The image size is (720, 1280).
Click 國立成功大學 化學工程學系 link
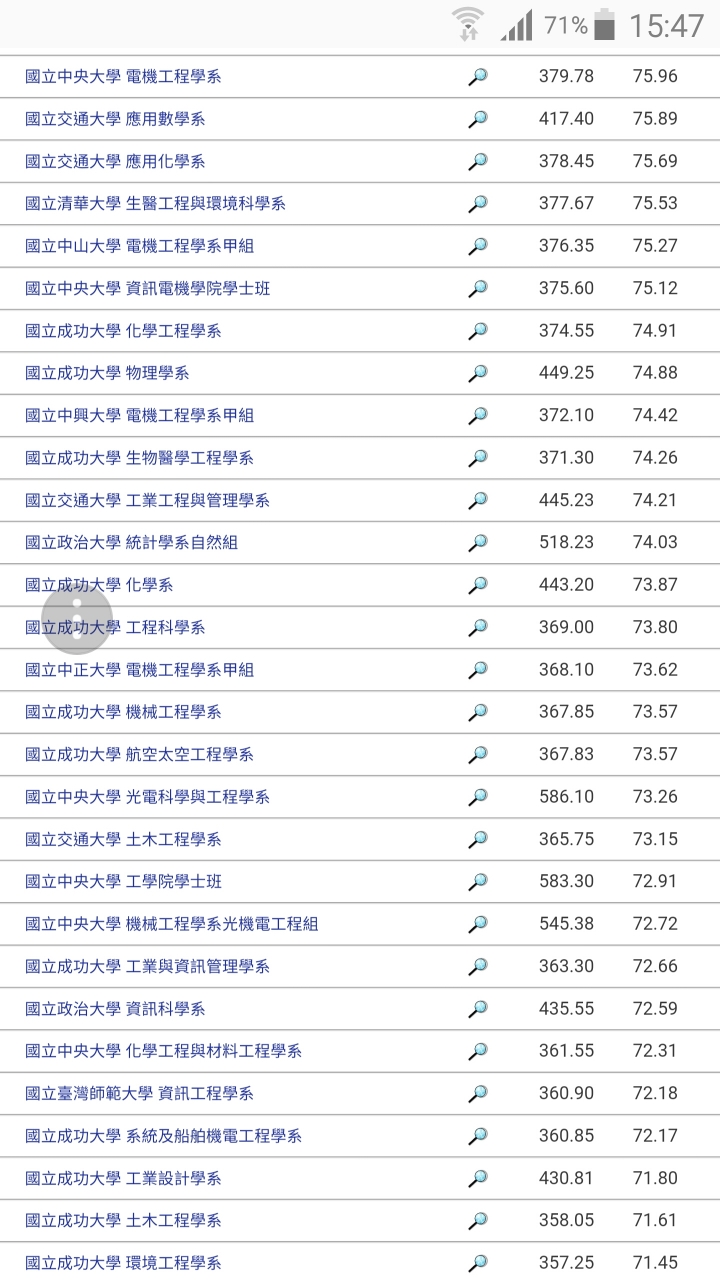point(123,331)
